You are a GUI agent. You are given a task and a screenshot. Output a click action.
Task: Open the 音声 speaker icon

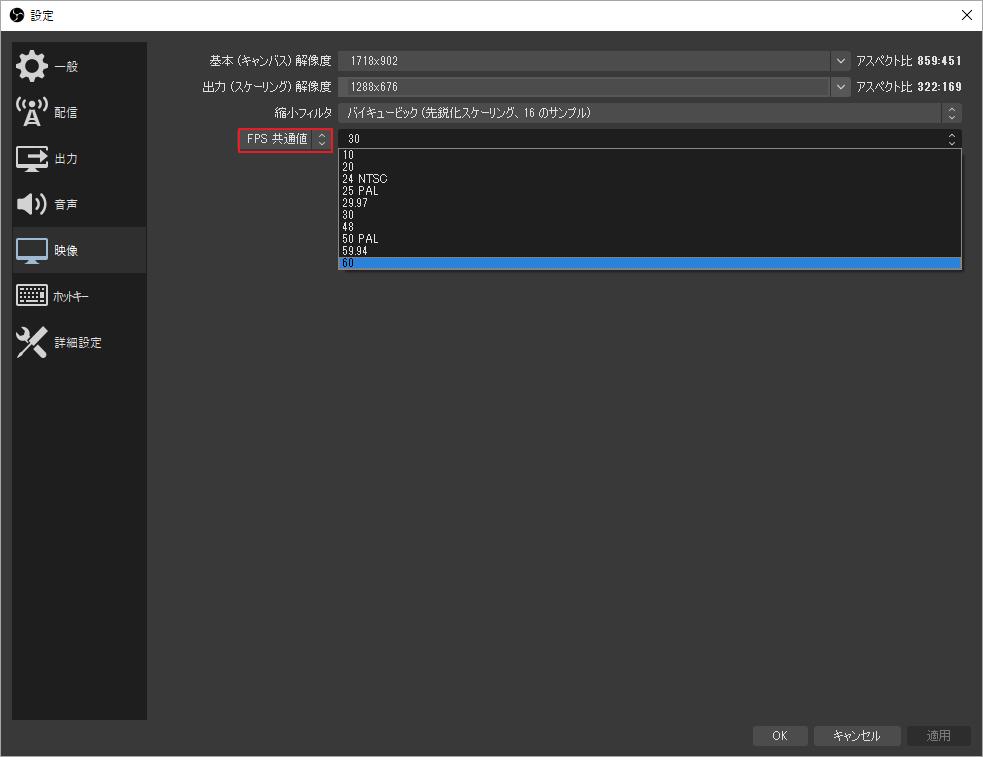pyautogui.click(x=31, y=204)
